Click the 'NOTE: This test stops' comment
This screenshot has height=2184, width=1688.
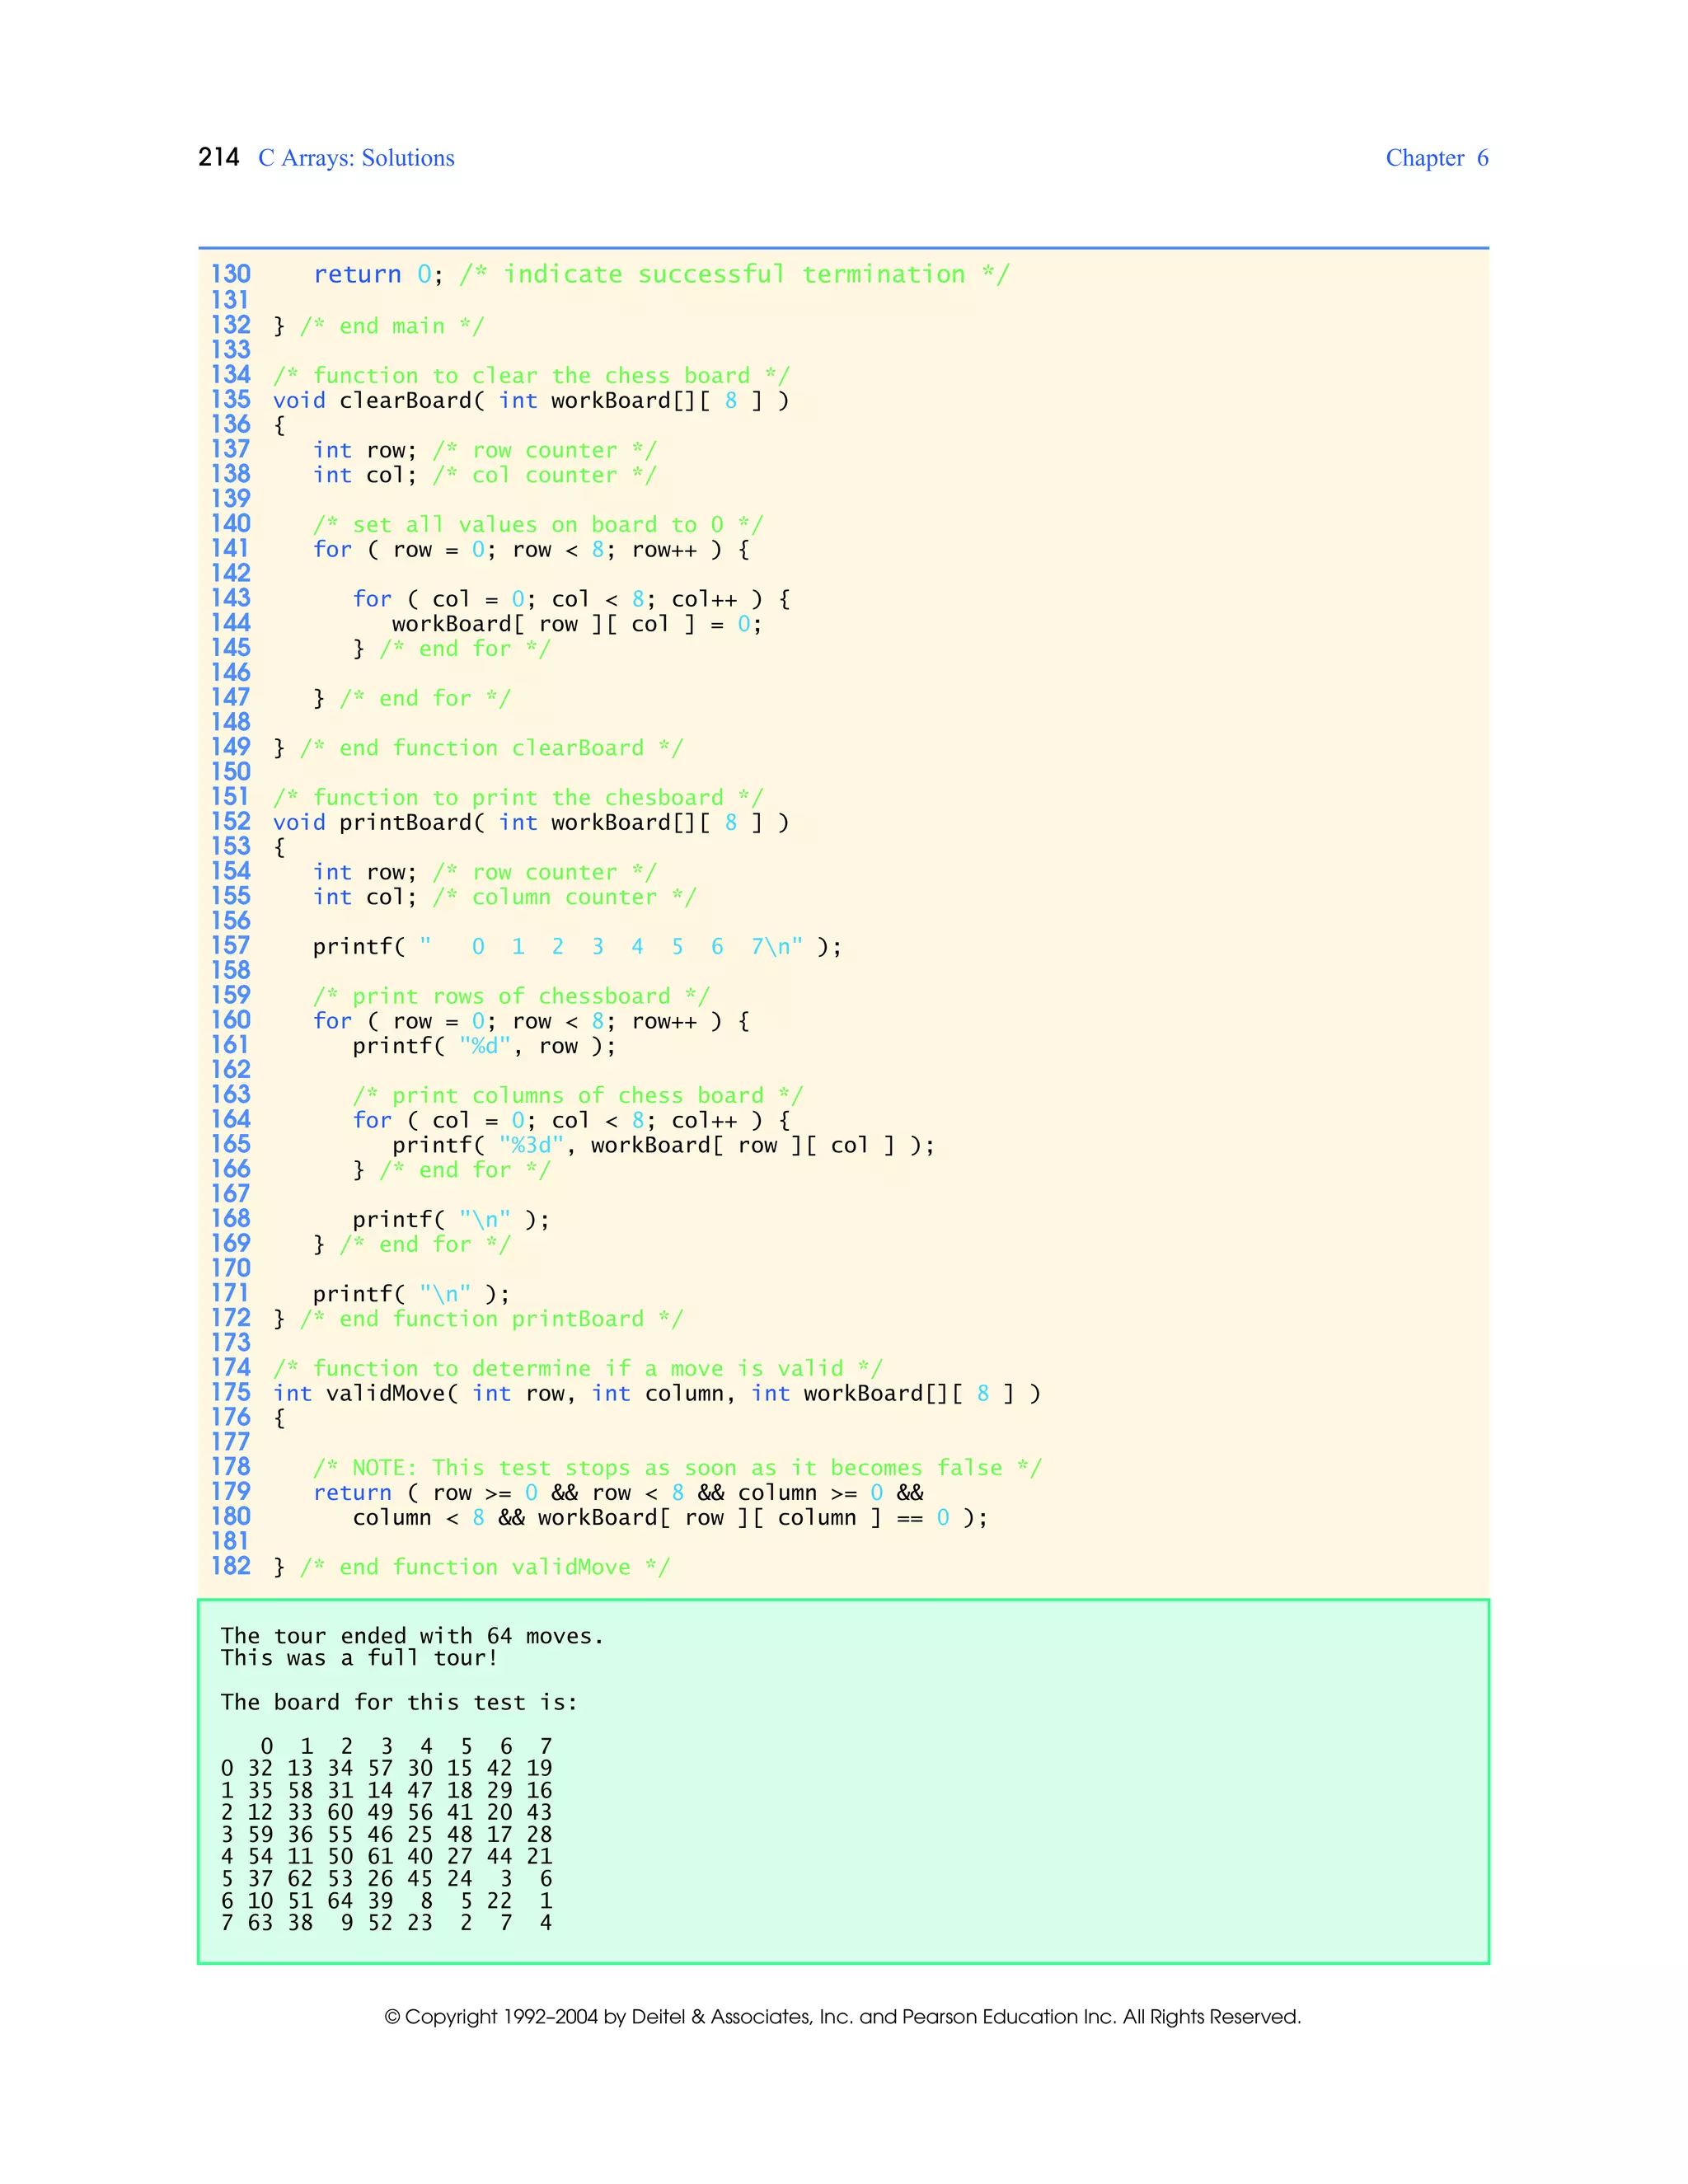677,1468
